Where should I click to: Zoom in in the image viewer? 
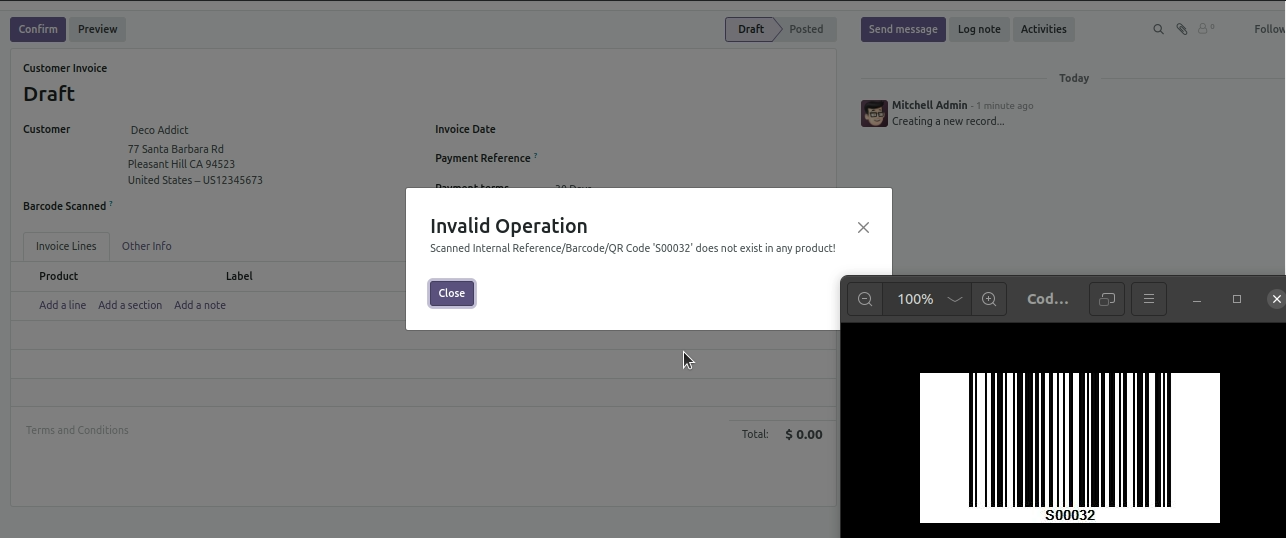pos(989,299)
